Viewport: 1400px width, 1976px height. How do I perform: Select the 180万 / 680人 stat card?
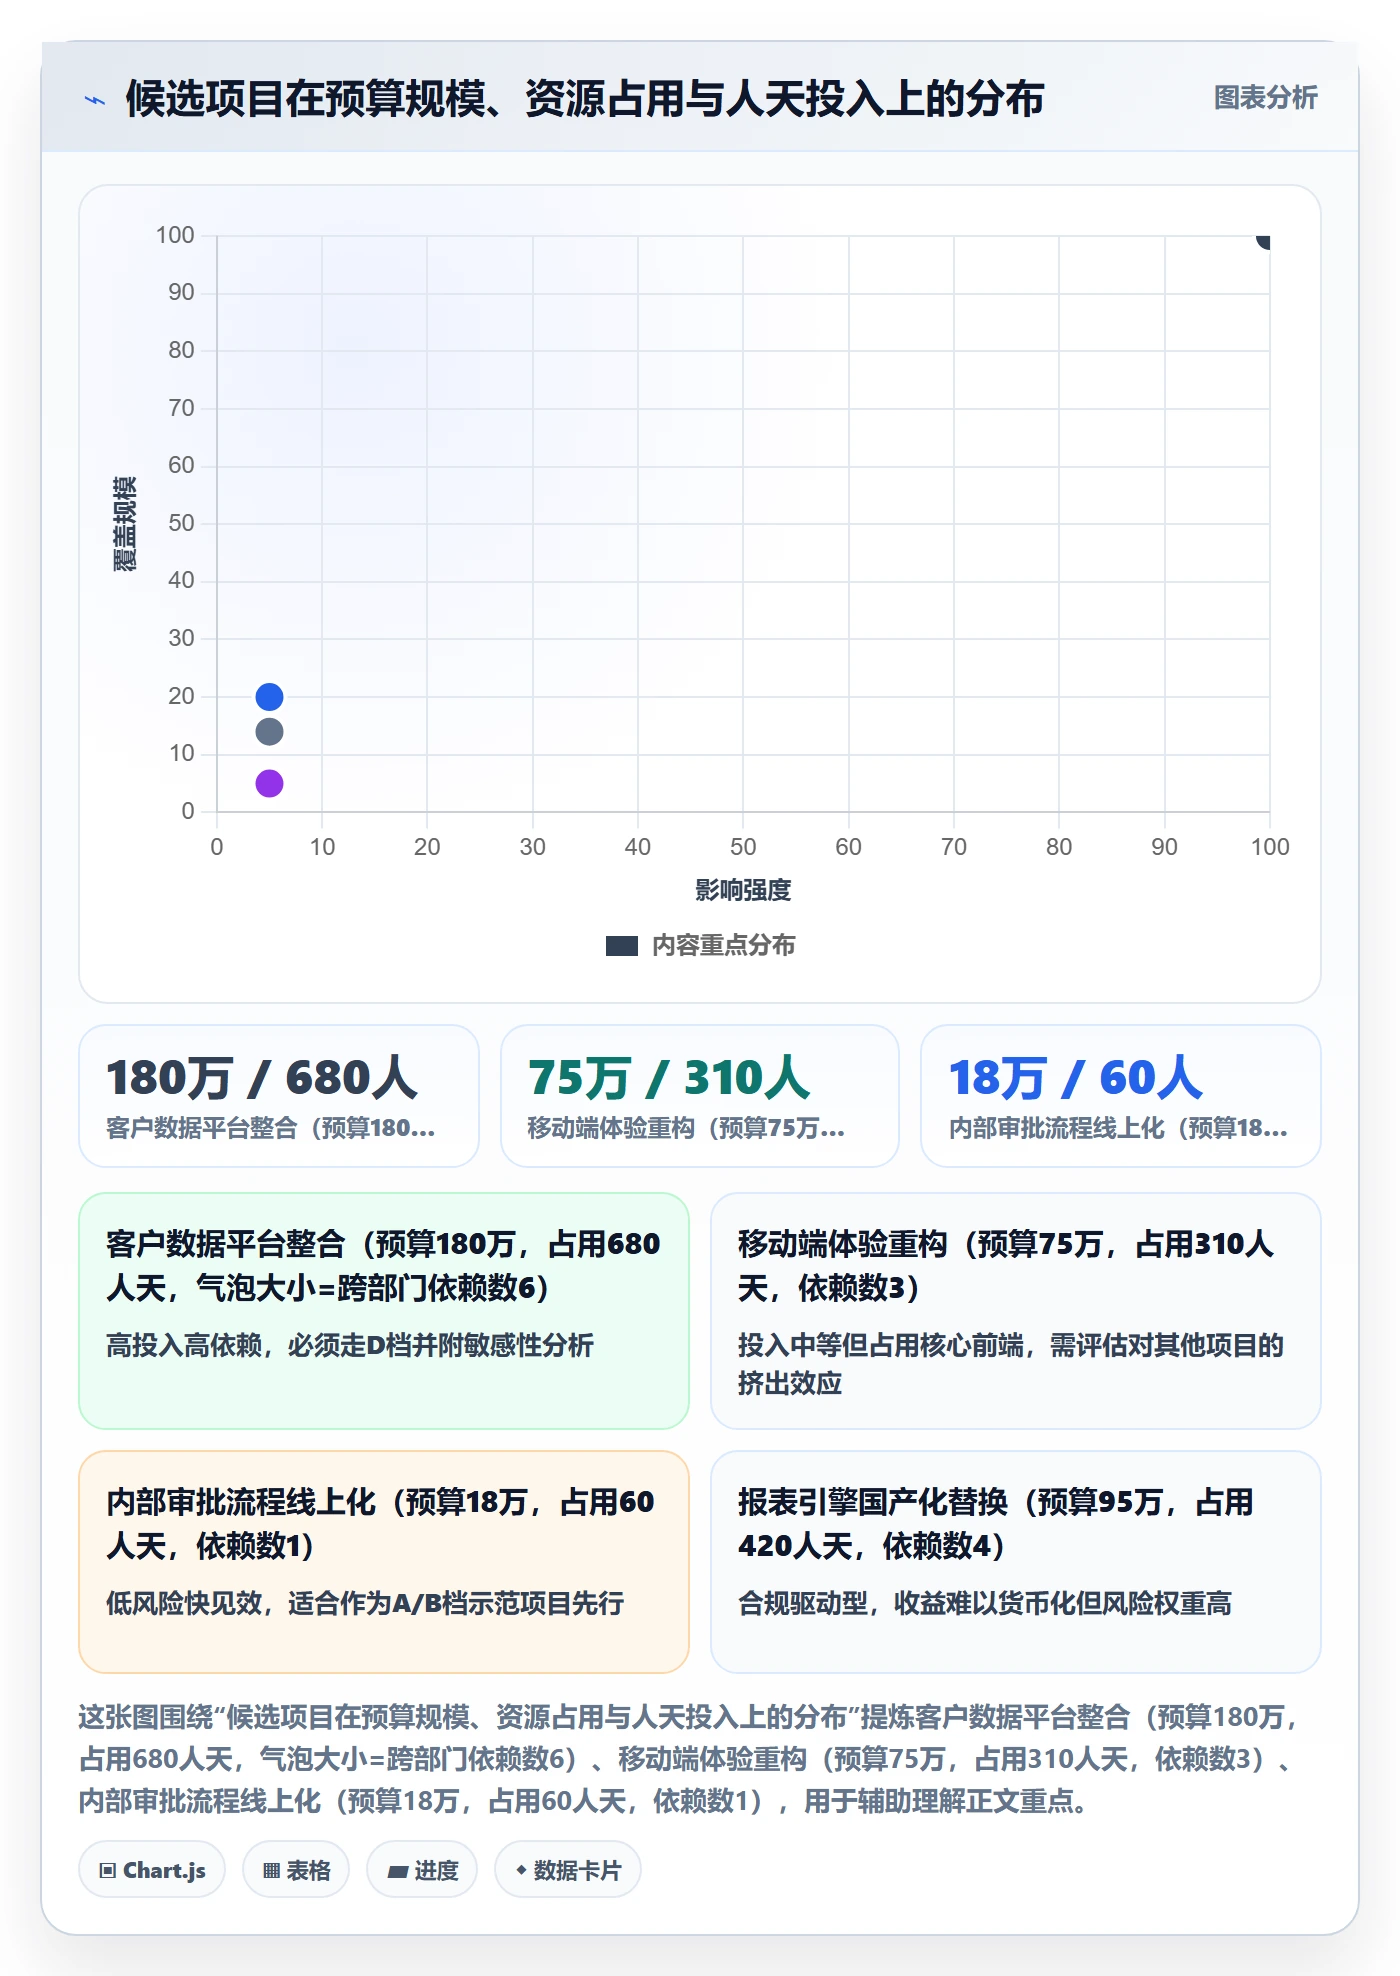coord(279,1096)
